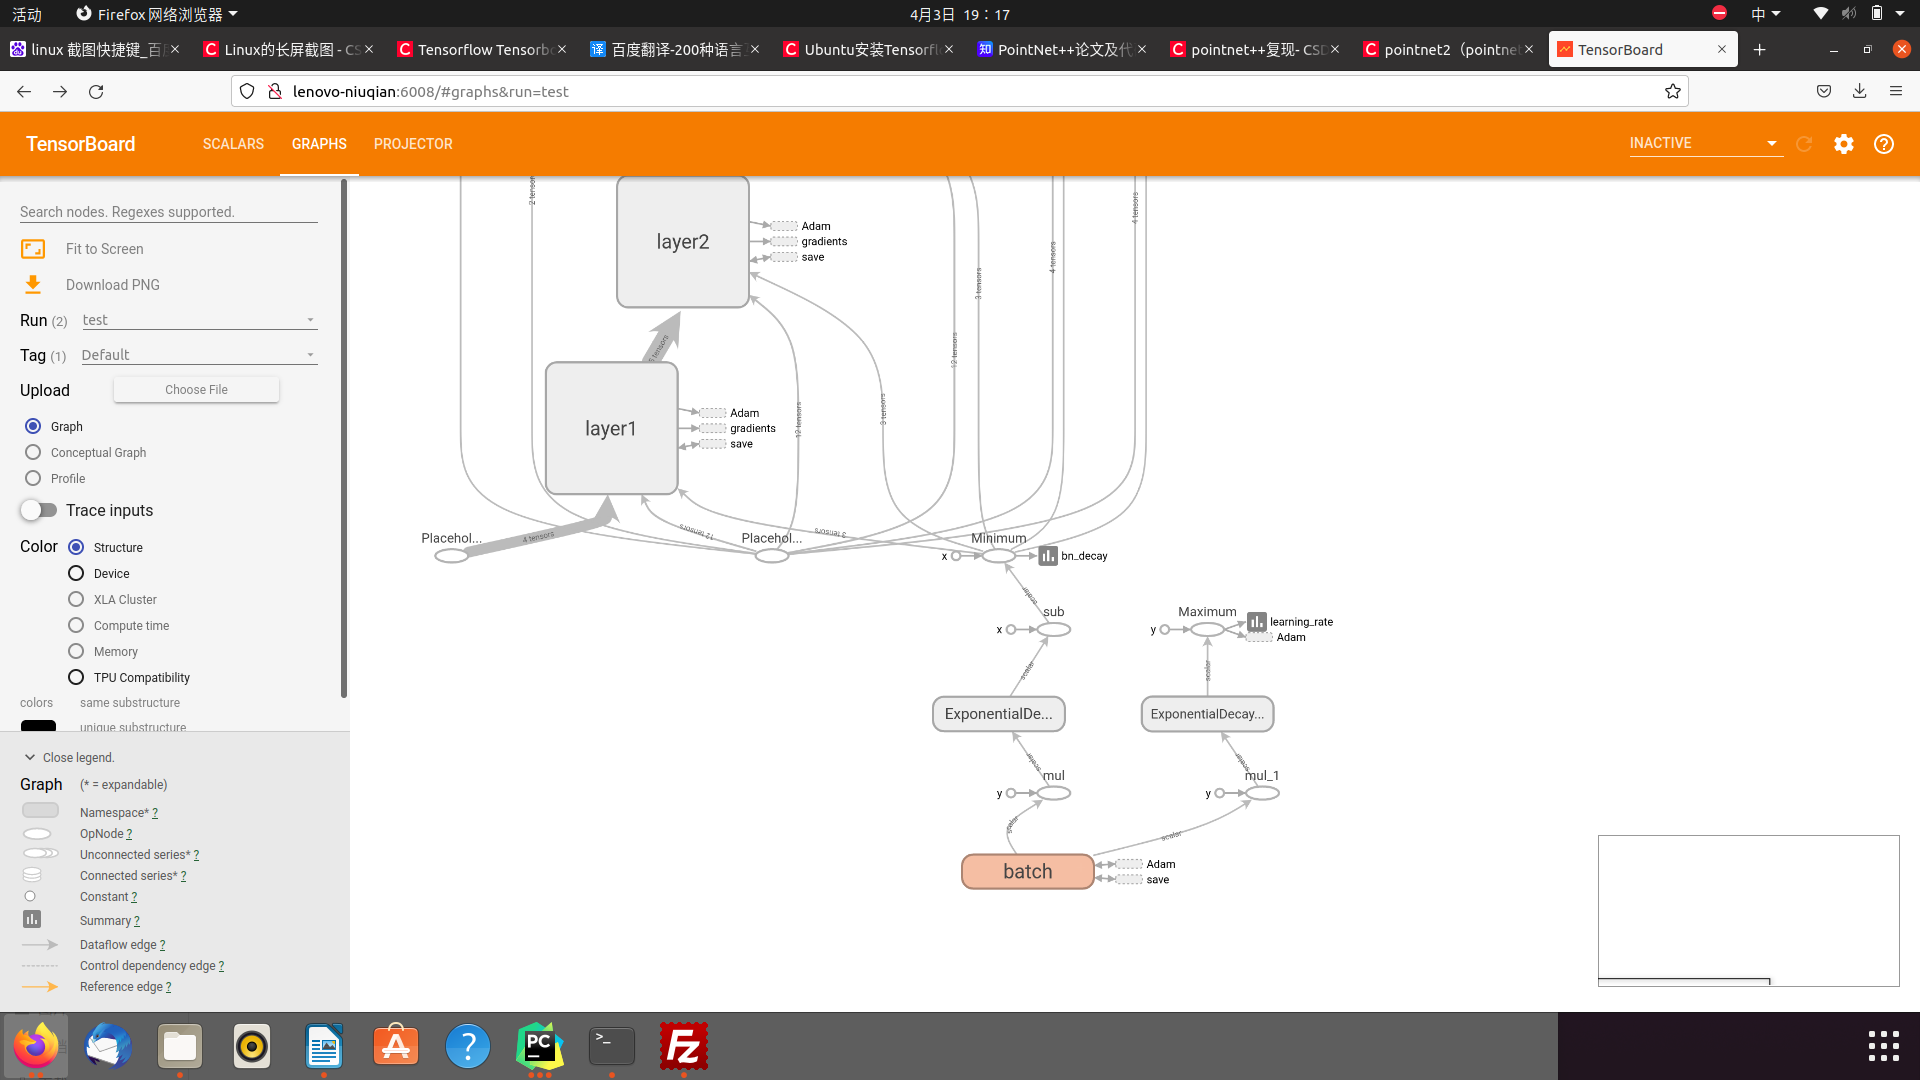Select the mul op node
The image size is (1920, 1080).
tap(1054, 793)
